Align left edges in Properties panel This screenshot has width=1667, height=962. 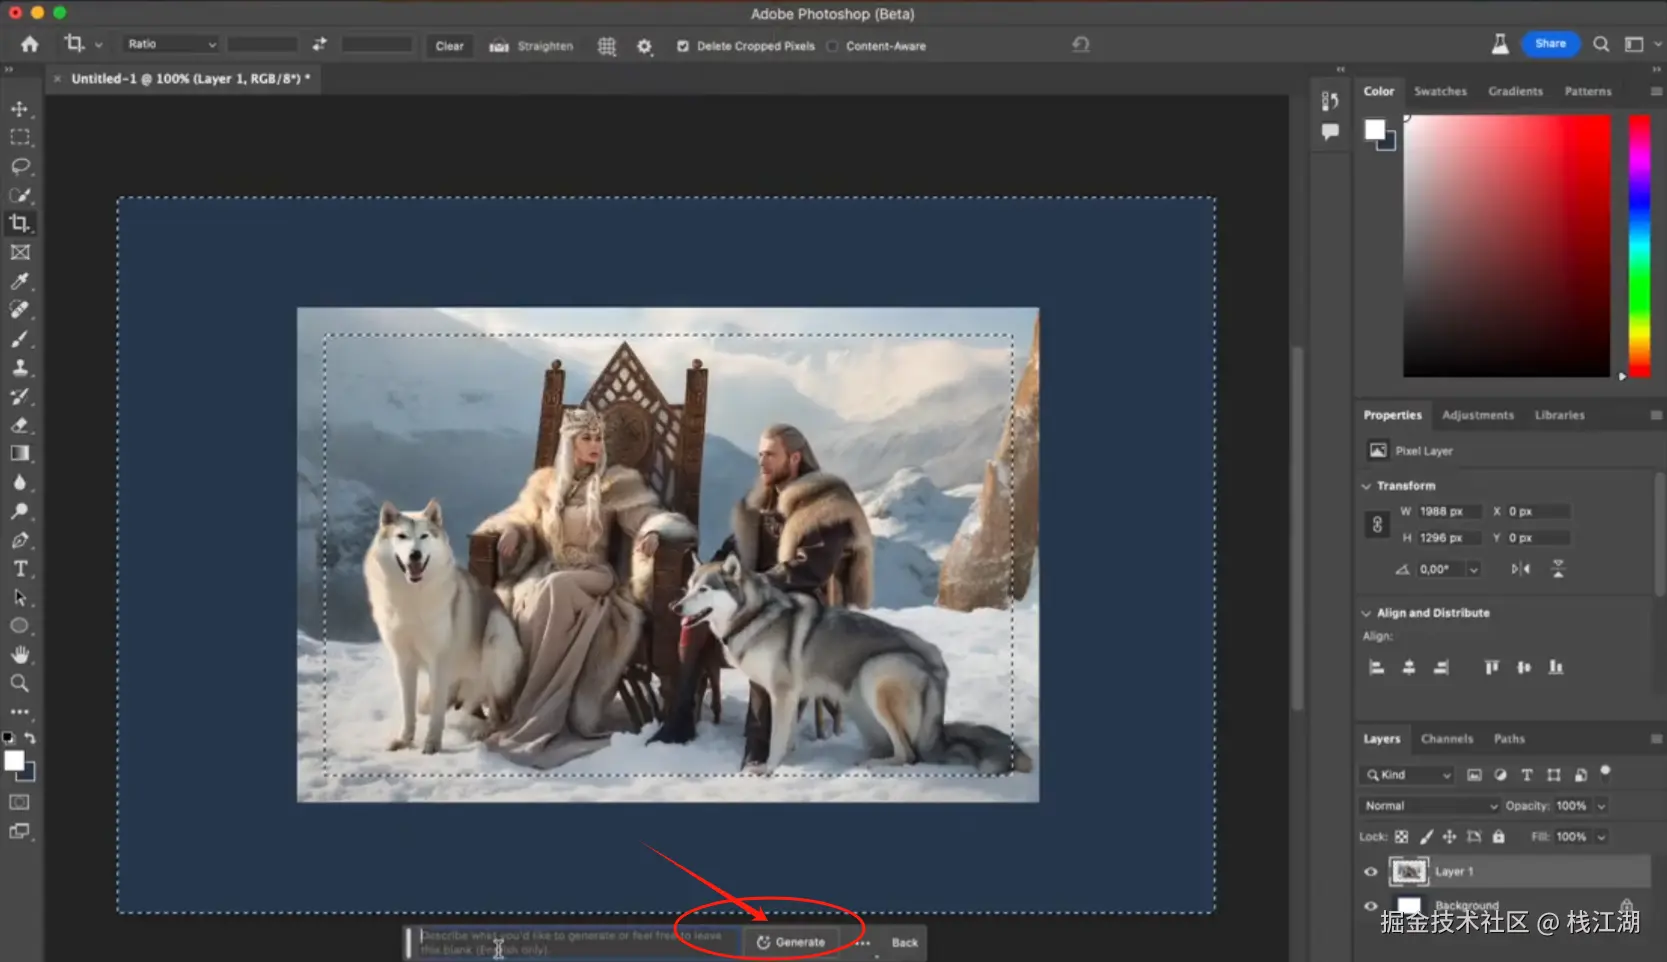[x=1377, y=667]
